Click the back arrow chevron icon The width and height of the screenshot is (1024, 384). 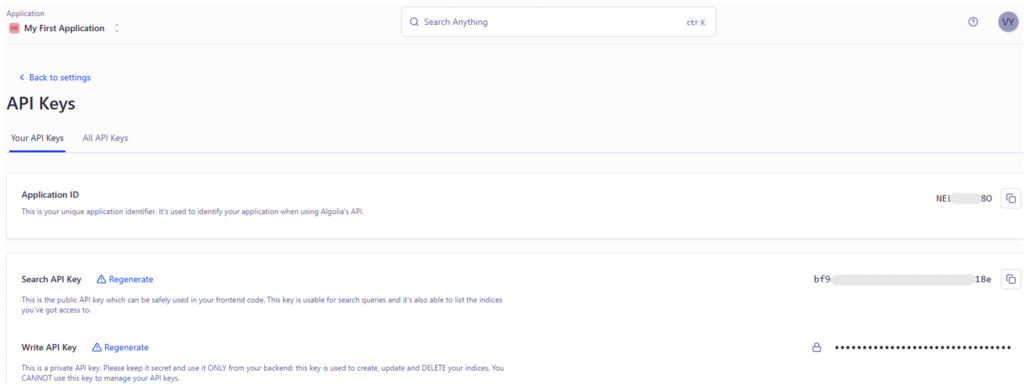point(22,77)
